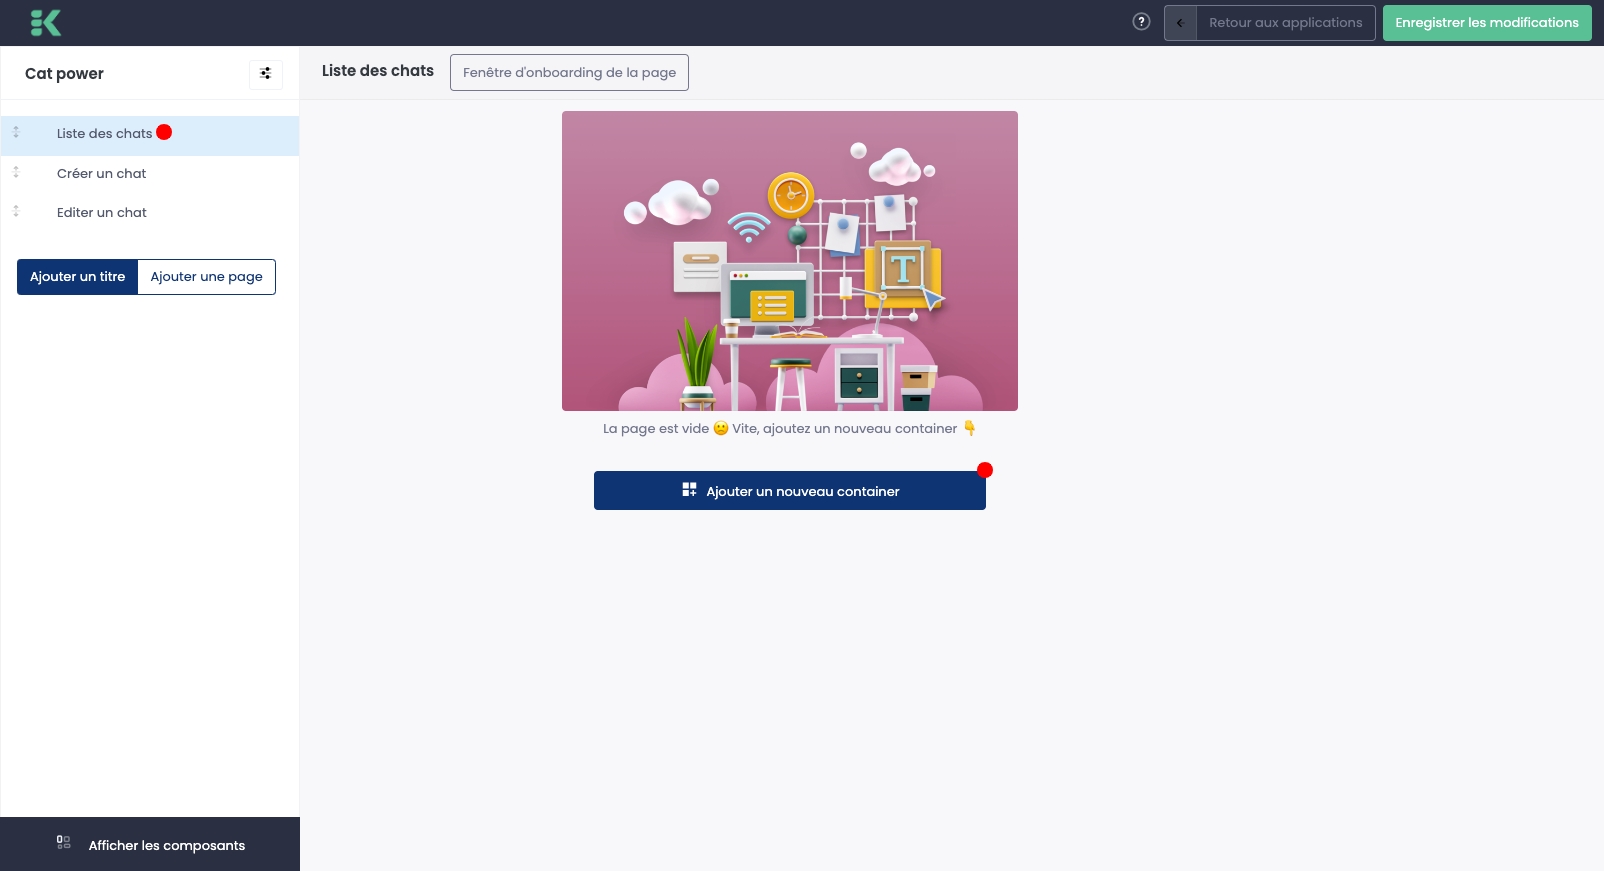Open the Editer un chat page

pyautogui.click(x=101, y=213)
